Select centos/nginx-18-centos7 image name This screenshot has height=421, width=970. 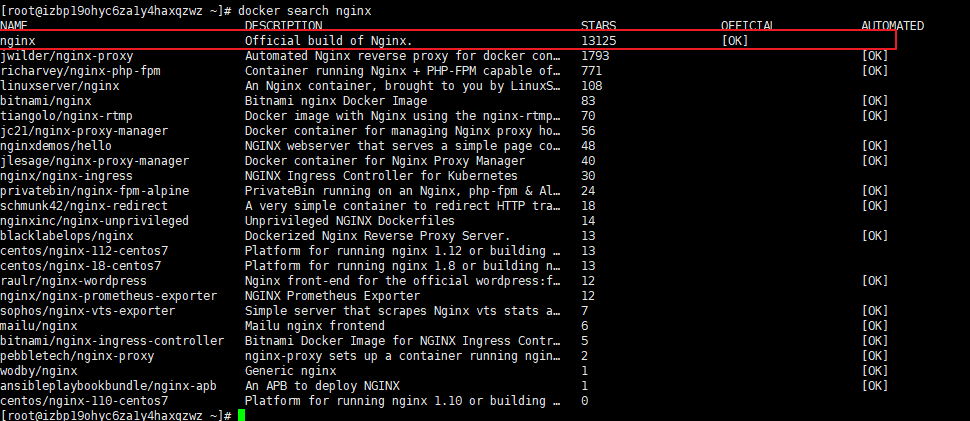pyautogui.click(x=80, y=266)
